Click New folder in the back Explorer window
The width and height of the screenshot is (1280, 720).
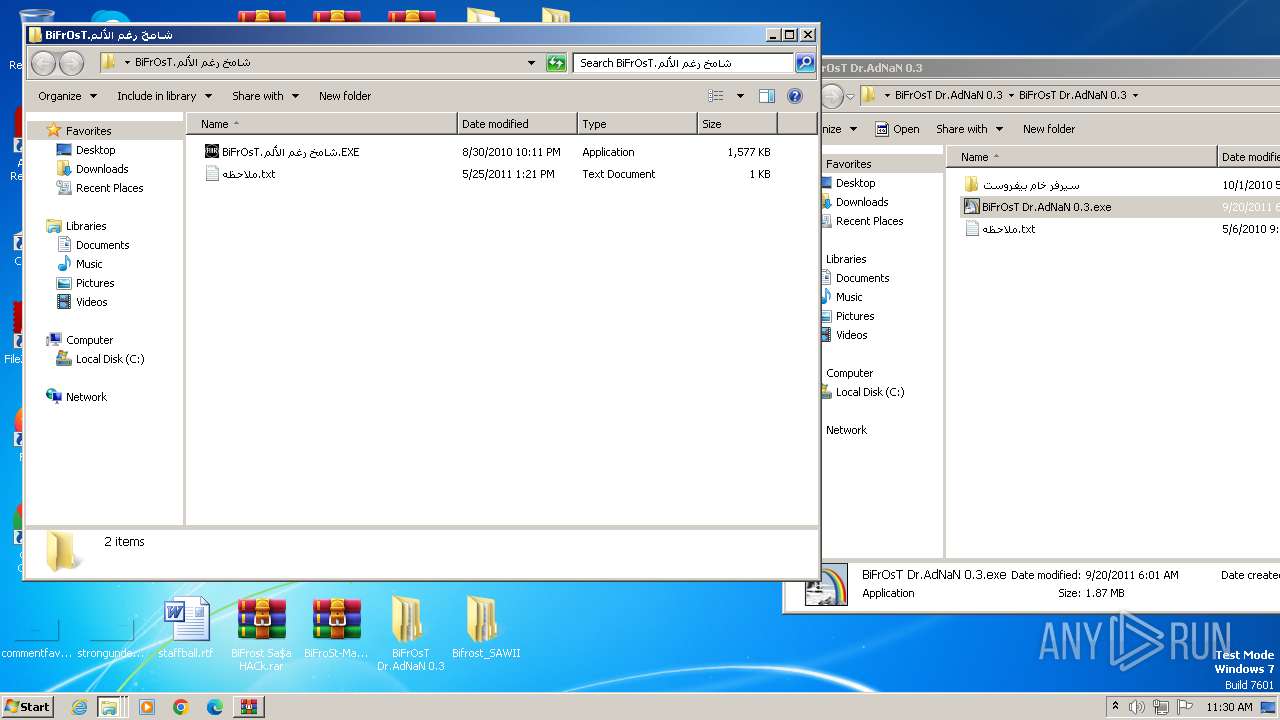click(1049, 129)
